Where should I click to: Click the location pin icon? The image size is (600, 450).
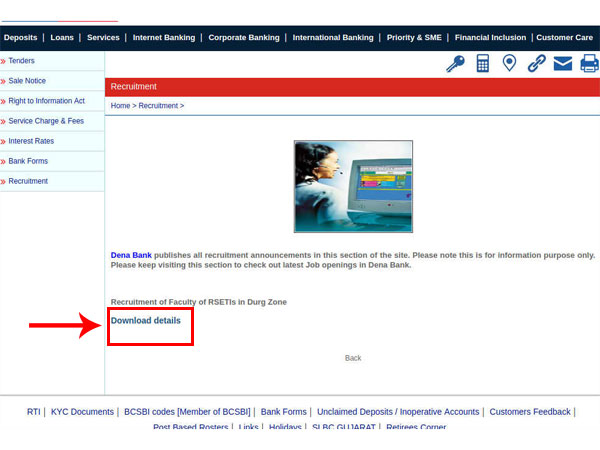click(509, 63)
